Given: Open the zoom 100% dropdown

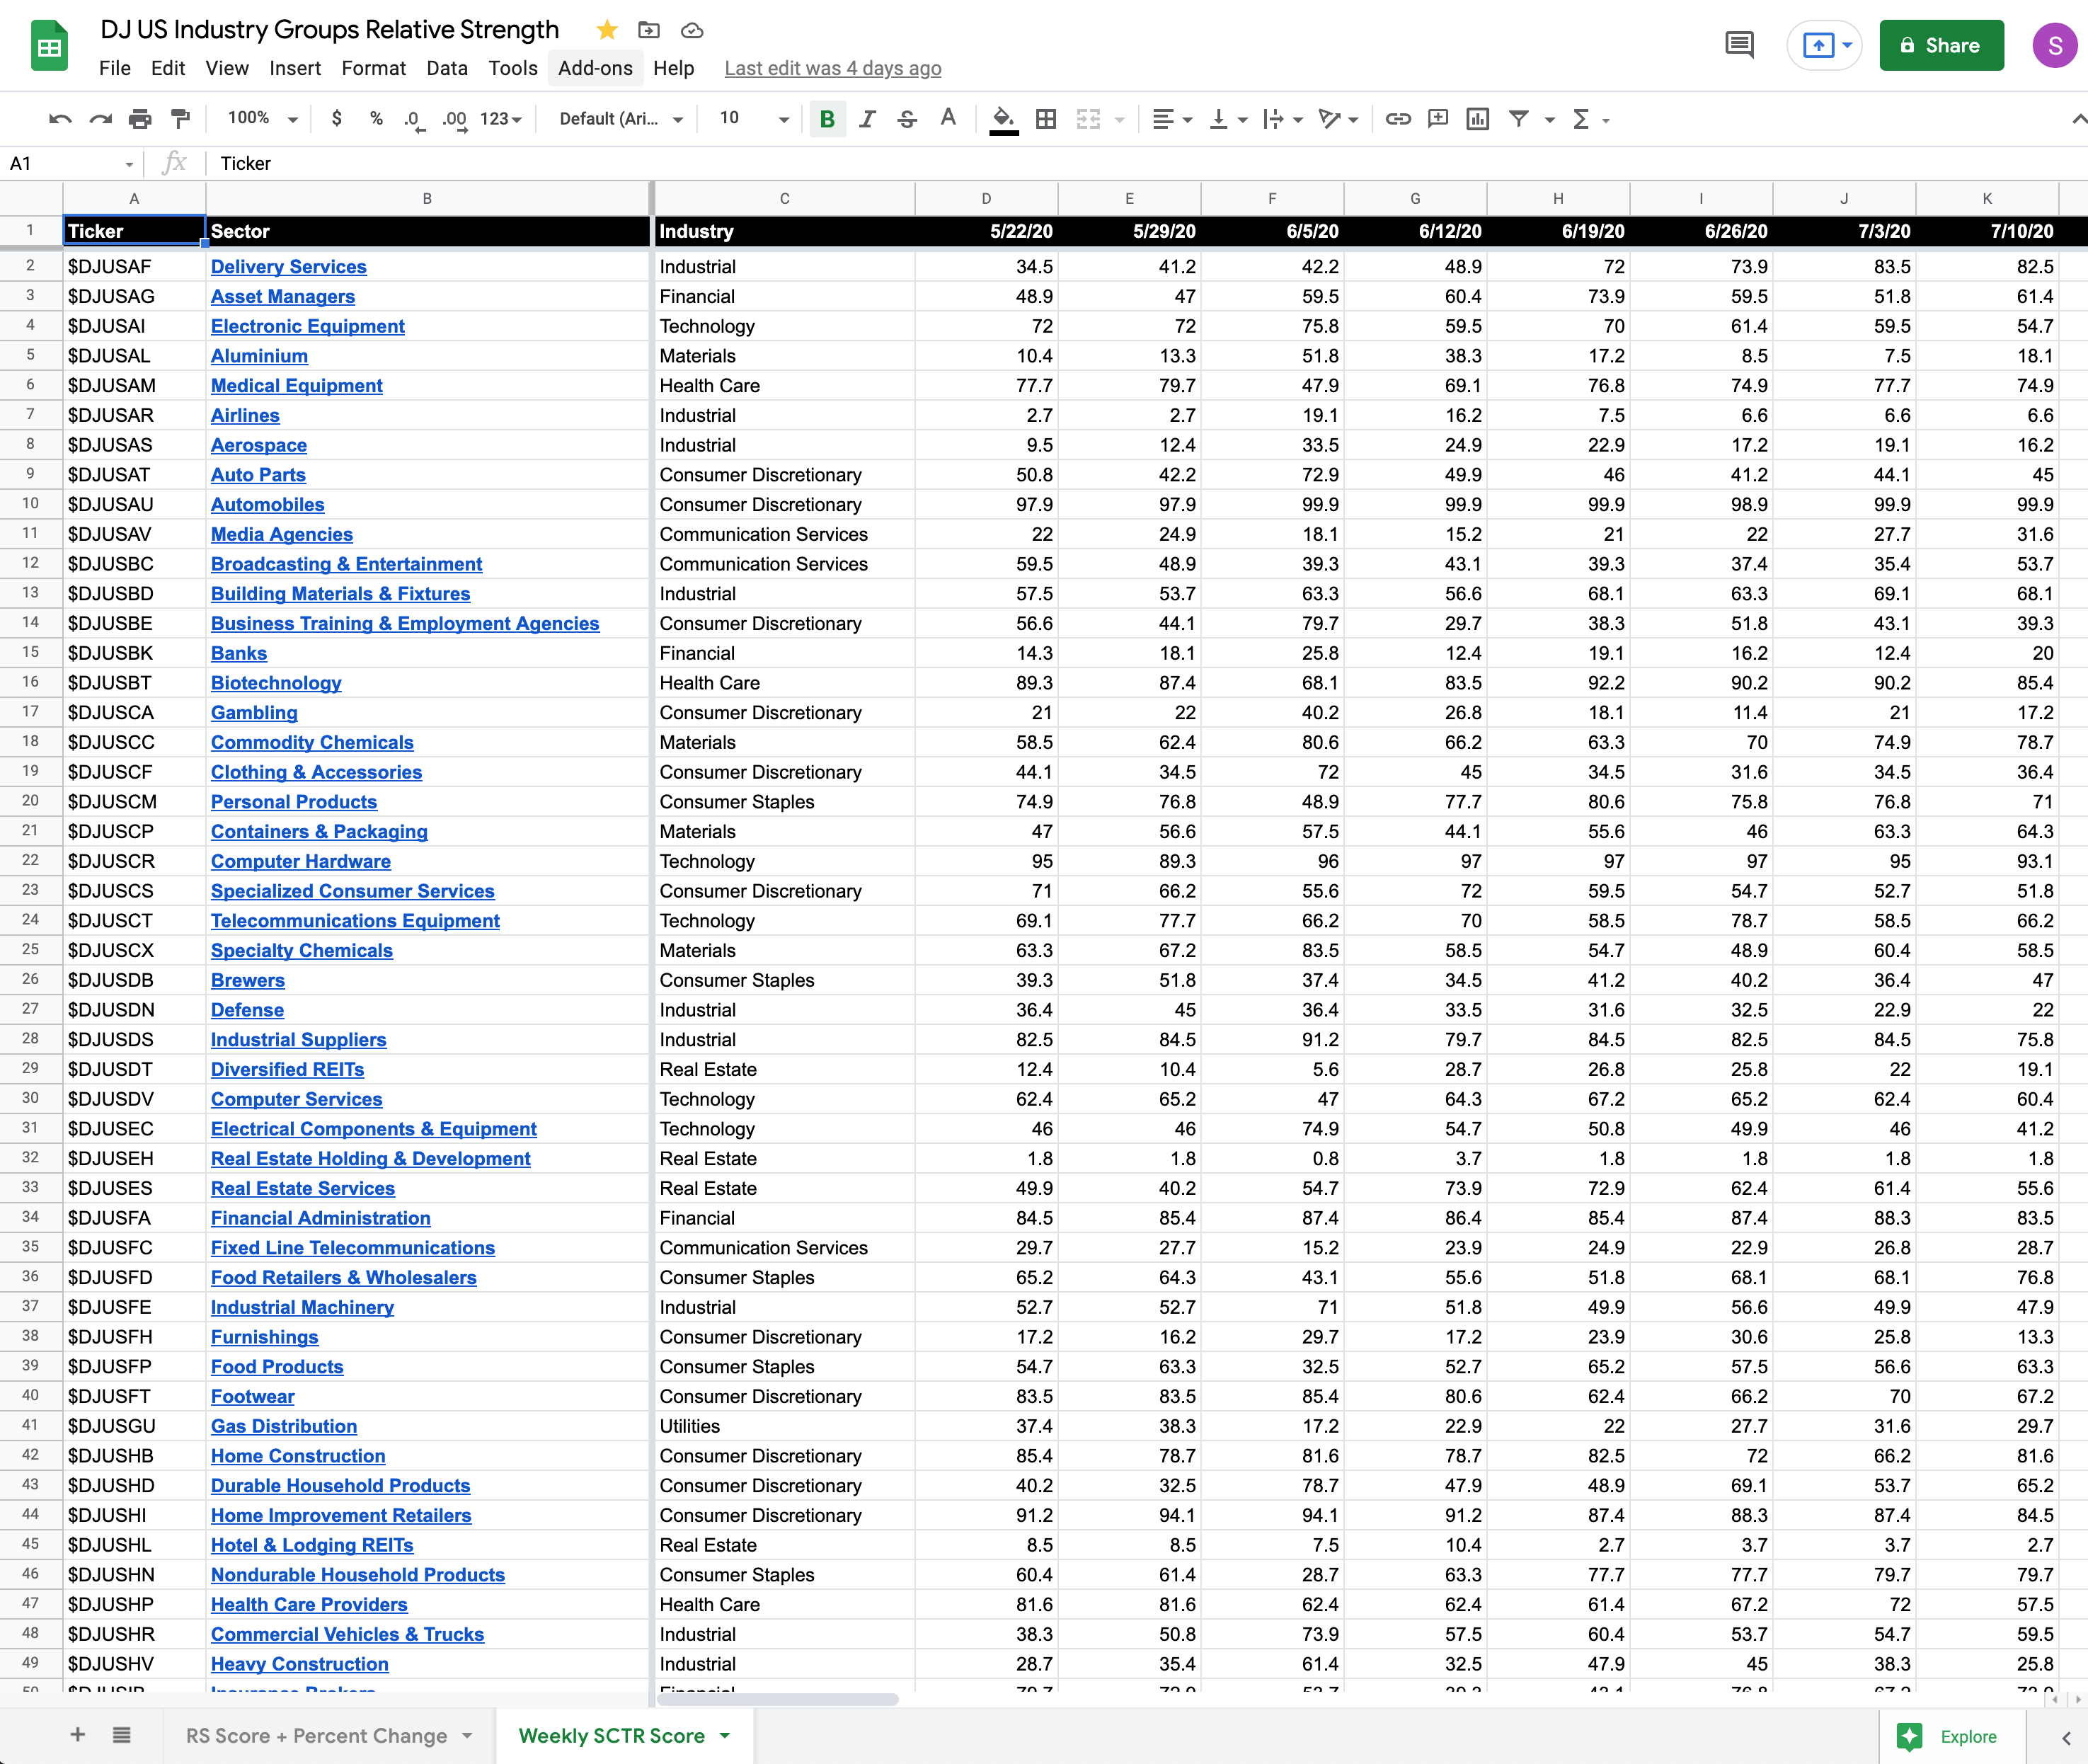Looking at the screenshot, I should 262,119.
